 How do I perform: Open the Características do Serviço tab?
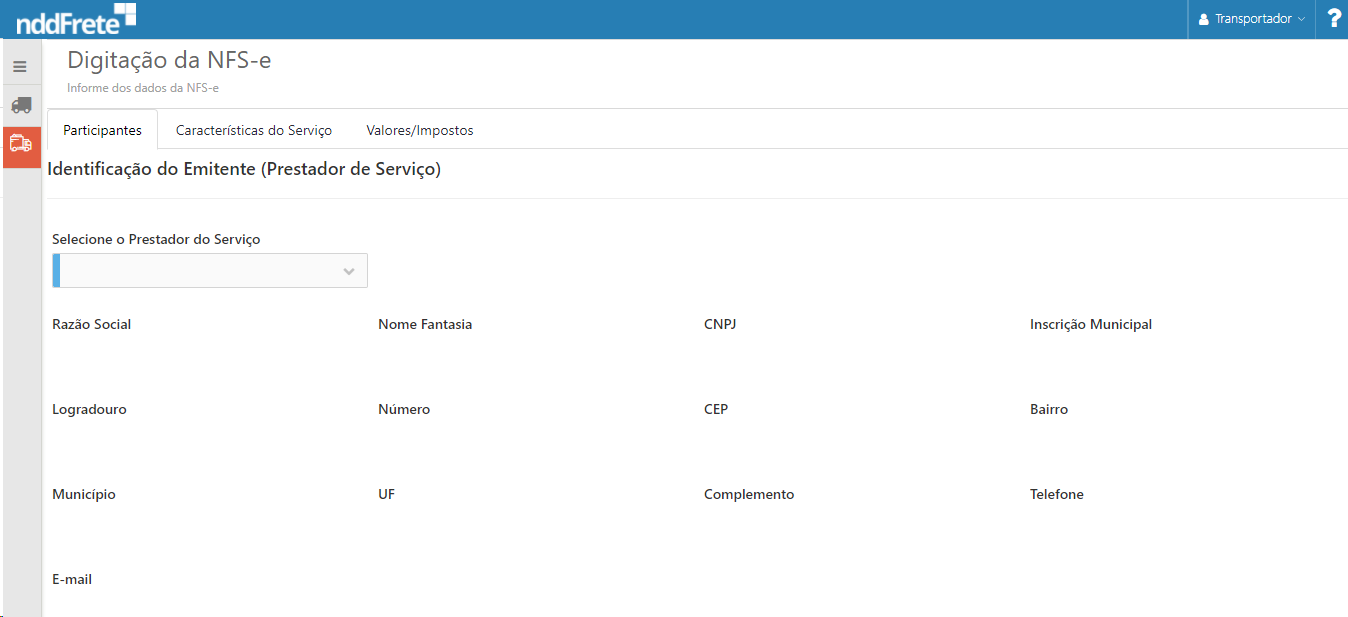tap(254, 130)
